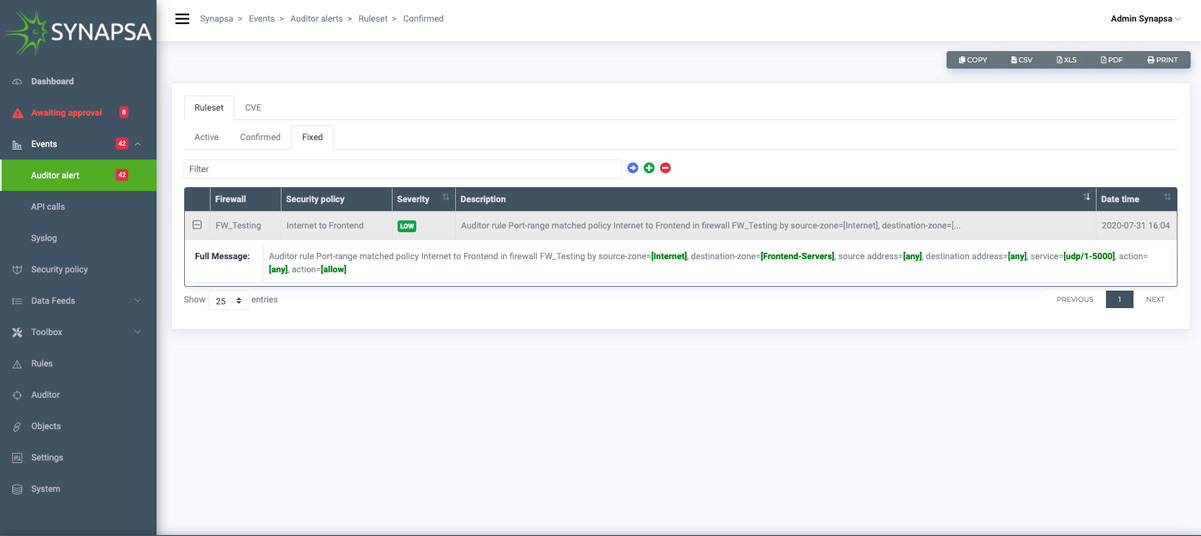Open the Admin Synapsa user dropdown
The height and width of the screenshot is (536, 1201).
pyautogui.click(x=1145, y=19)
